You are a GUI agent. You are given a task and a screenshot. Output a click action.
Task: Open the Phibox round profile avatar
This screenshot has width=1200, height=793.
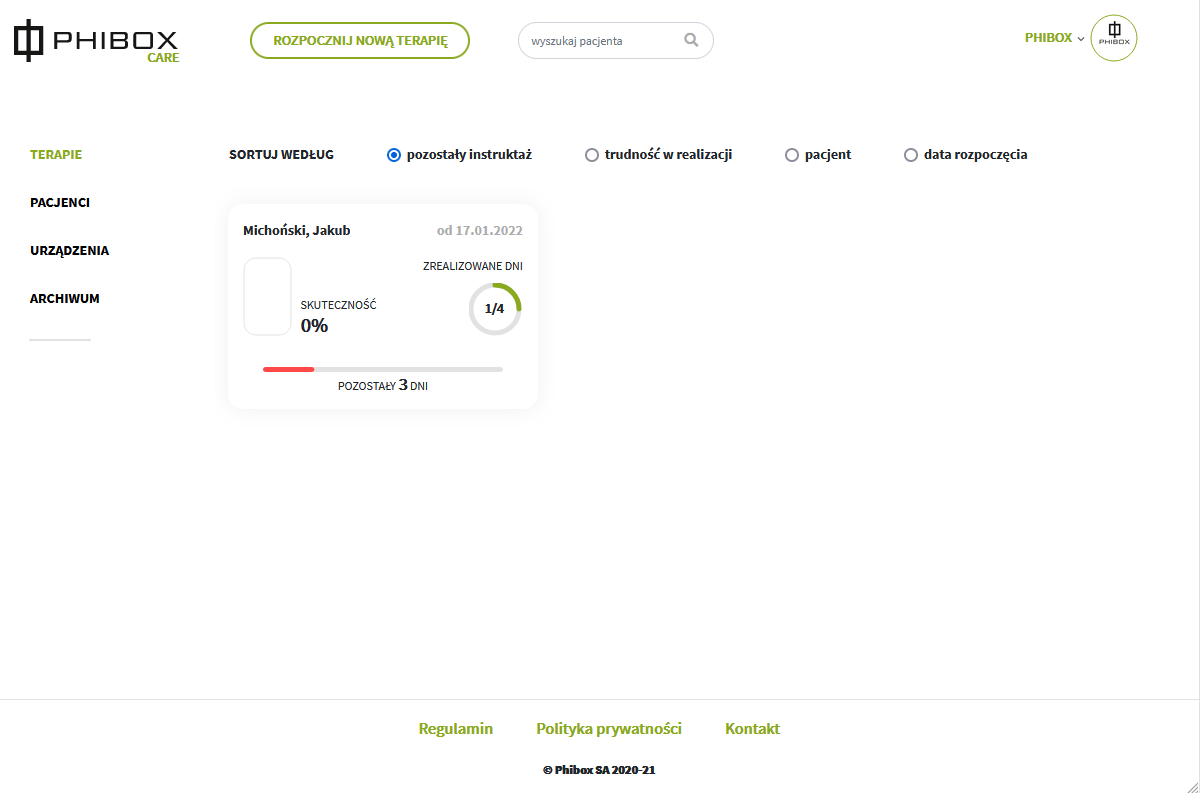tap(1113, 39)
